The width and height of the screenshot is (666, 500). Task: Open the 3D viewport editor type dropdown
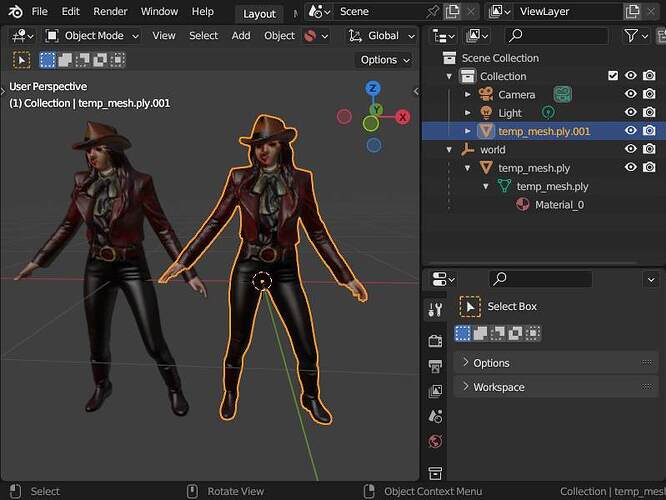[x=23, y=36]
